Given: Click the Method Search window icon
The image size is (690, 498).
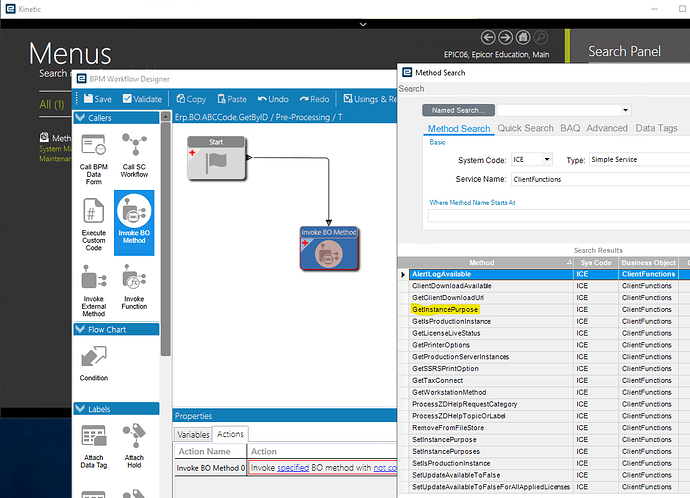Looking at the screenshot, I should [407, 73].
